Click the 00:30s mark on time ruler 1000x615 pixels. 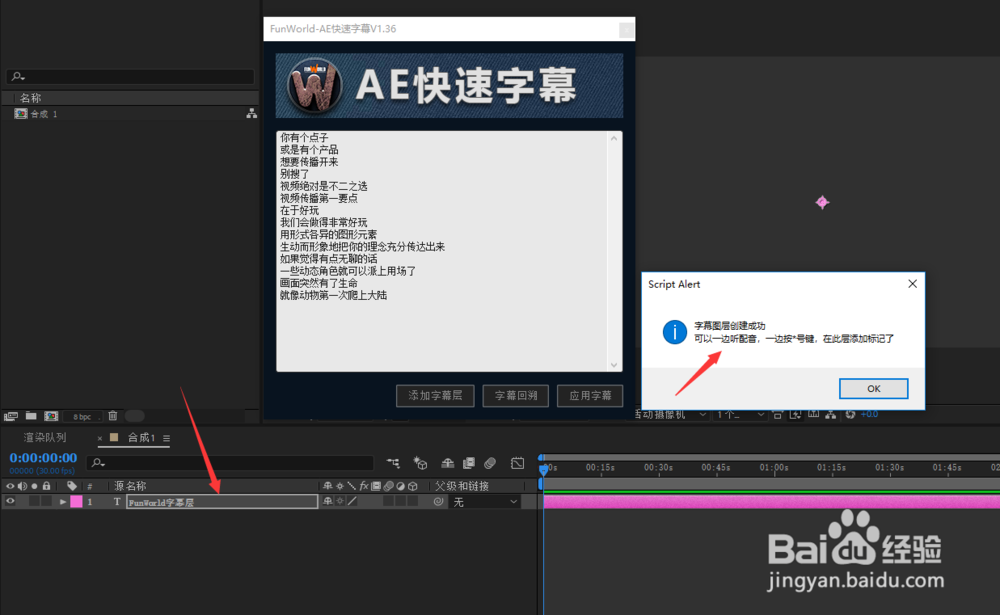point(658,468)
